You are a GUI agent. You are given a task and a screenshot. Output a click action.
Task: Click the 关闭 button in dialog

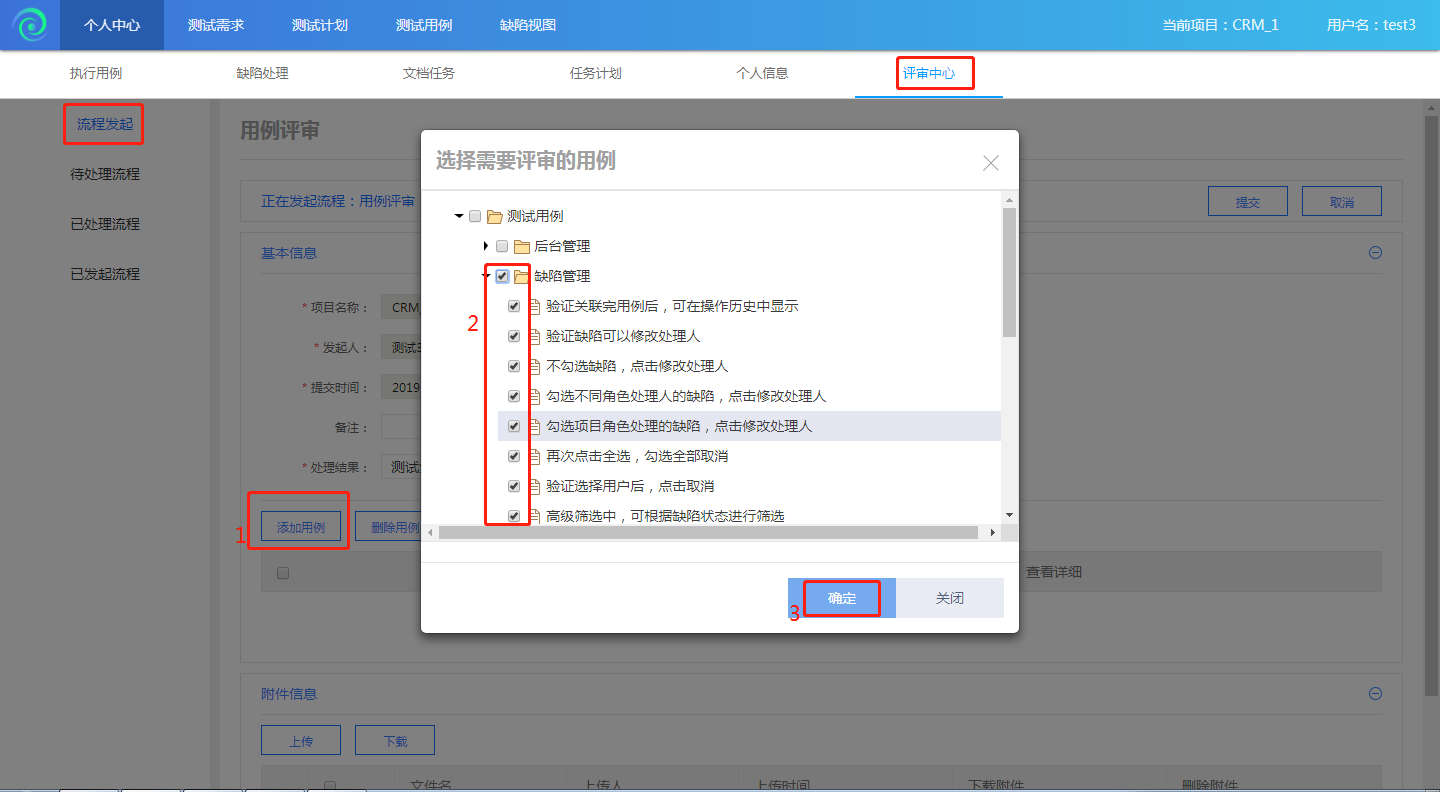(x=949, y=598)
